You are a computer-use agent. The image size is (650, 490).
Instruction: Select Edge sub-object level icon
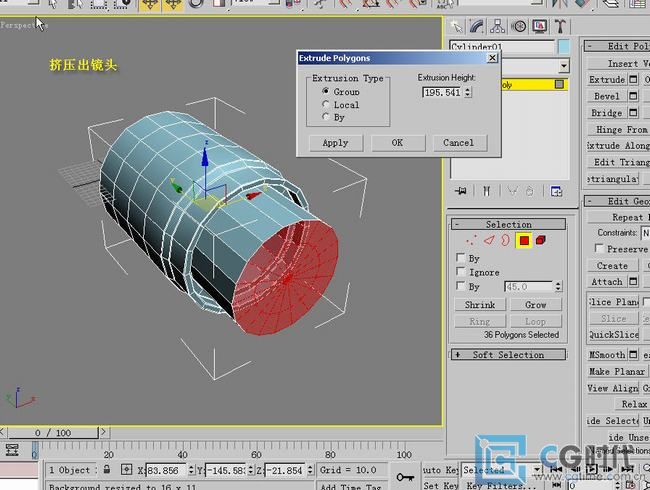(490, 240)
